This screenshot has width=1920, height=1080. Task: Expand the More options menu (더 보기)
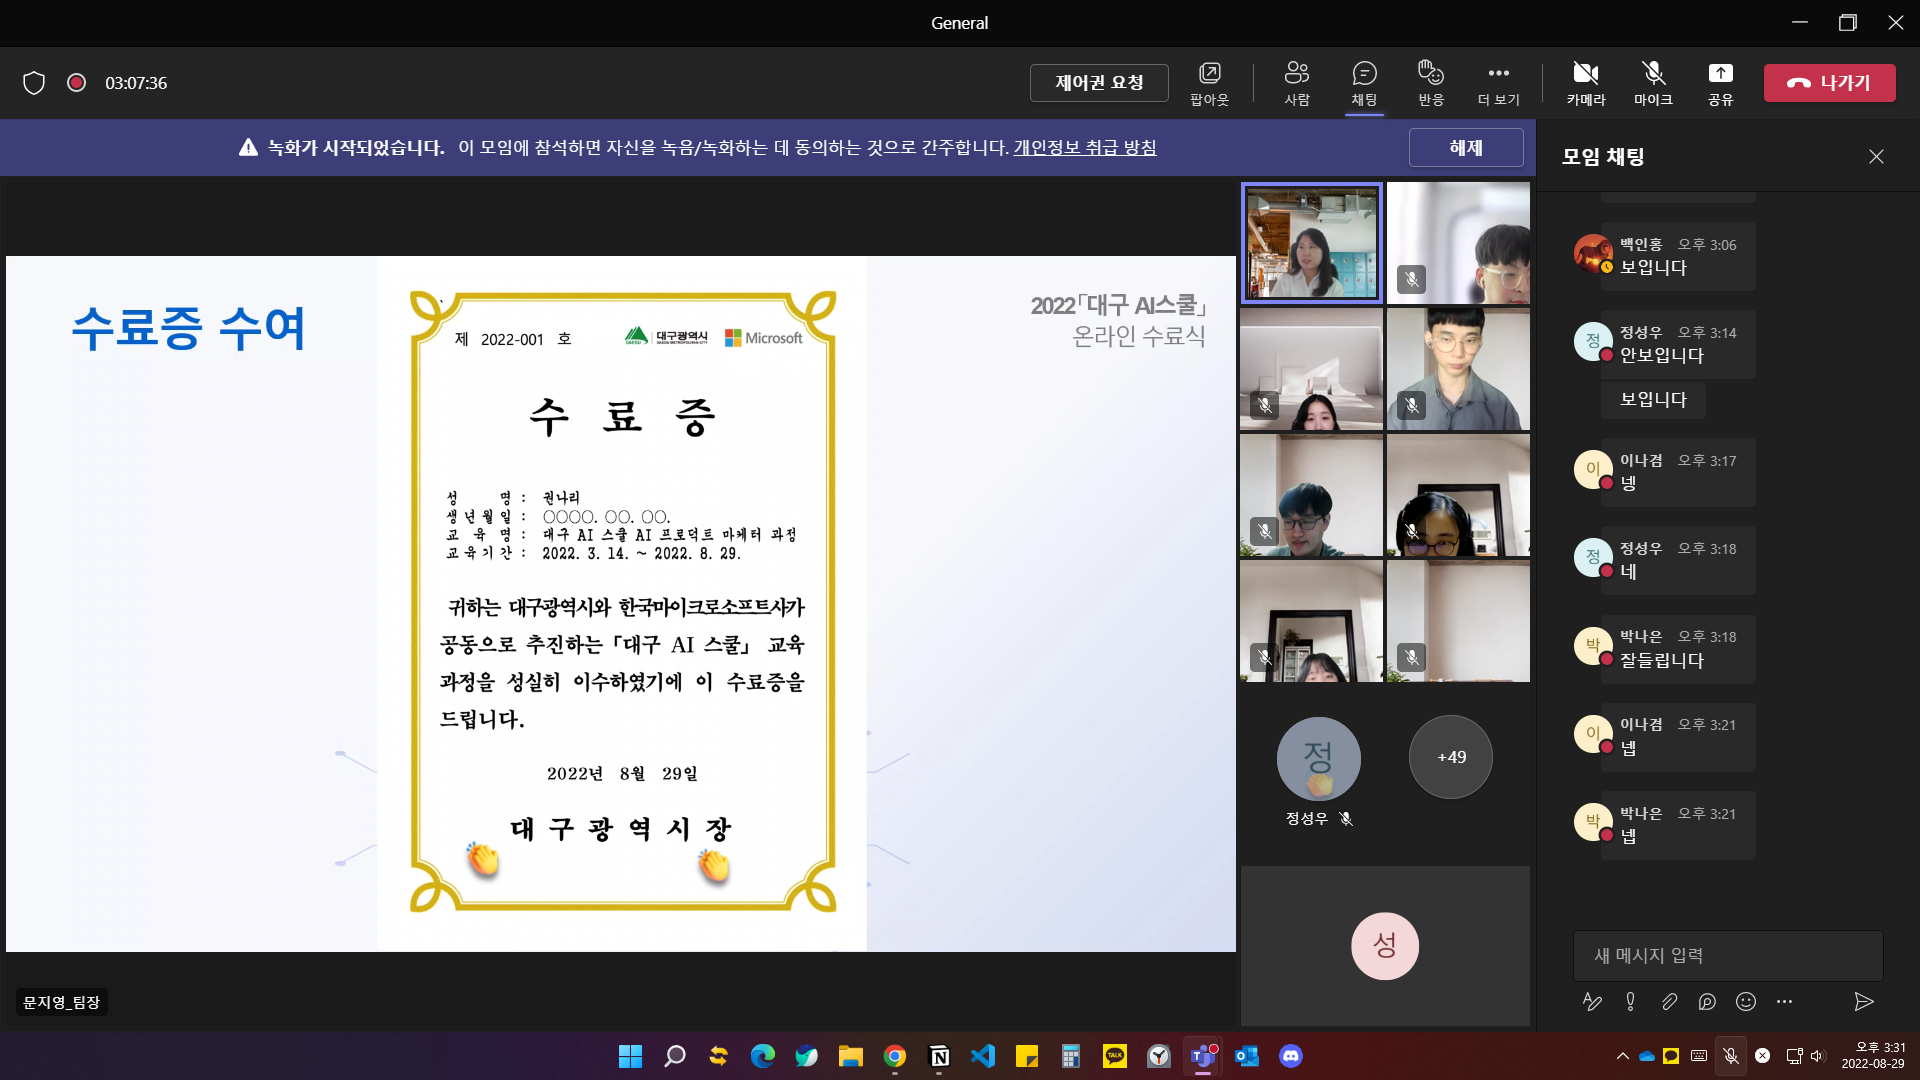tap(1498, 82)
